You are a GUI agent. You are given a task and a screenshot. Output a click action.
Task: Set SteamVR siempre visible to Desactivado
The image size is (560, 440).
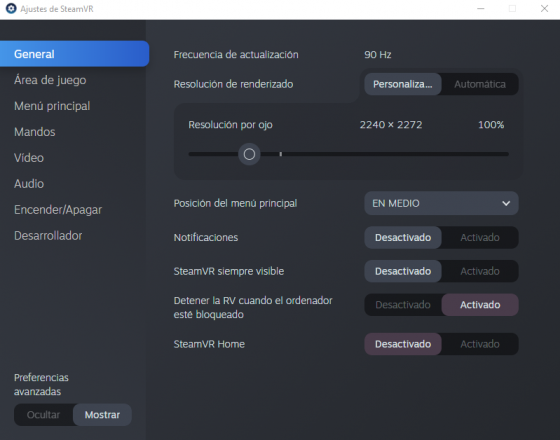(x=403, y=271)
